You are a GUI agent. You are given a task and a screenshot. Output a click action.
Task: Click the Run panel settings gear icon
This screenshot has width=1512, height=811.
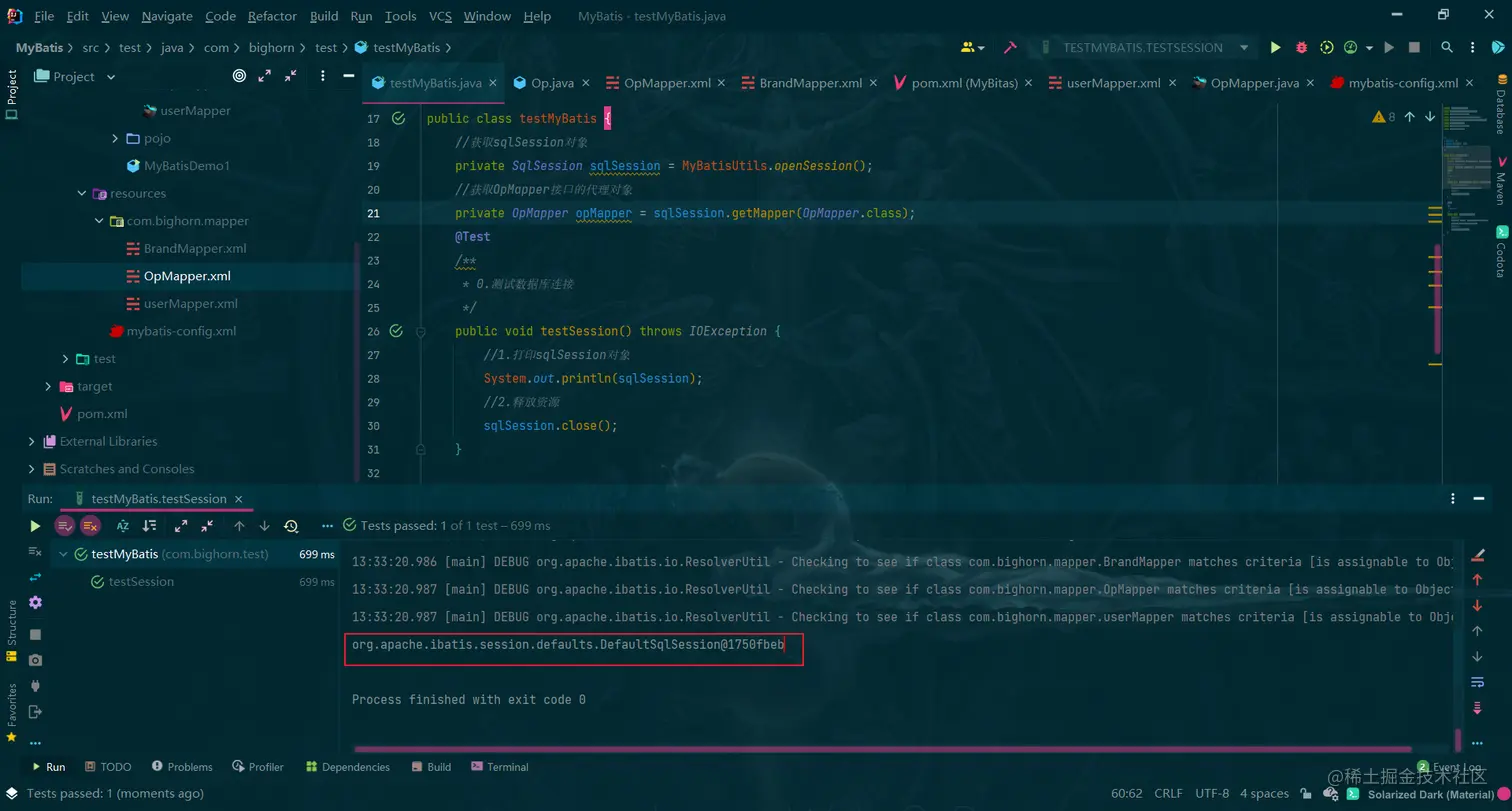click(x=36, y=603)
